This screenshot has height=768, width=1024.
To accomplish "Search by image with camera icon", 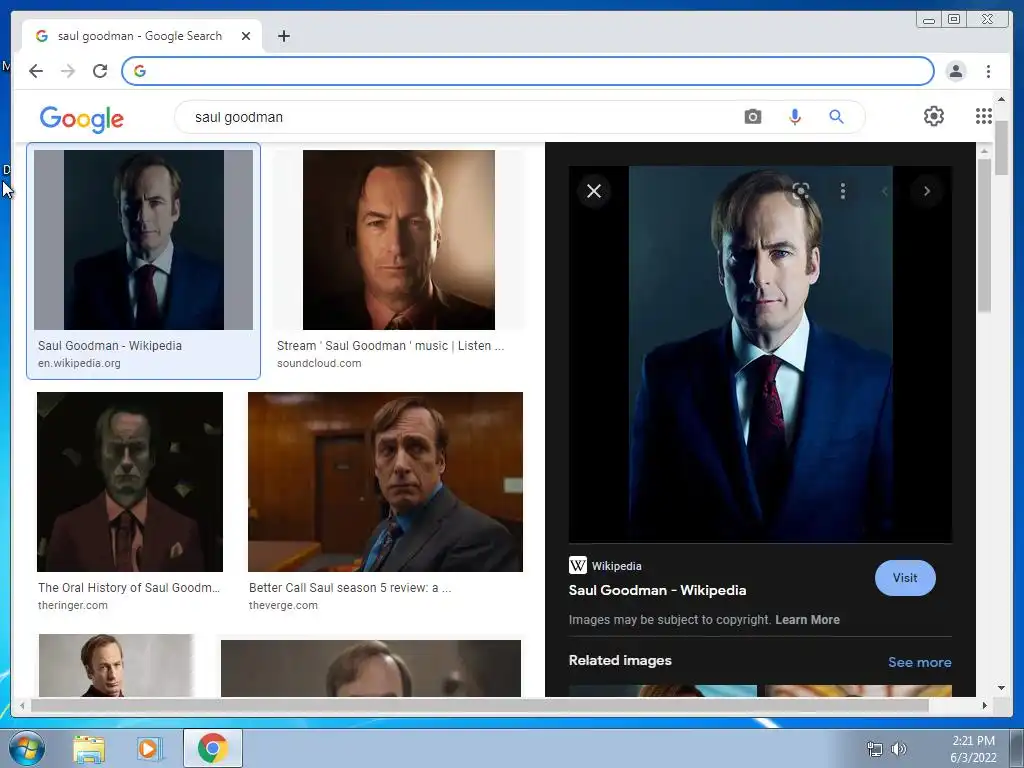I will click(x=752, y=117).
